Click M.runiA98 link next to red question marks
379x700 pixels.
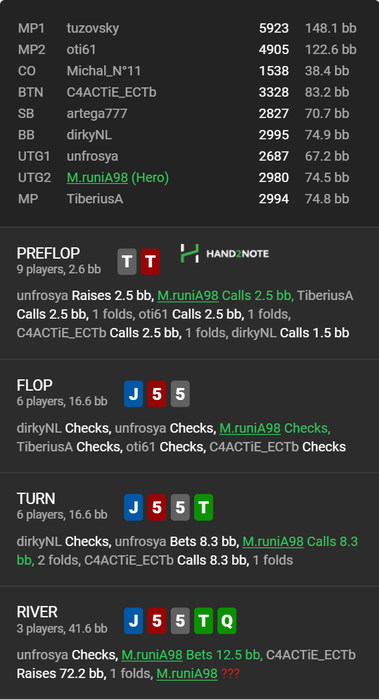click(187, 674)
